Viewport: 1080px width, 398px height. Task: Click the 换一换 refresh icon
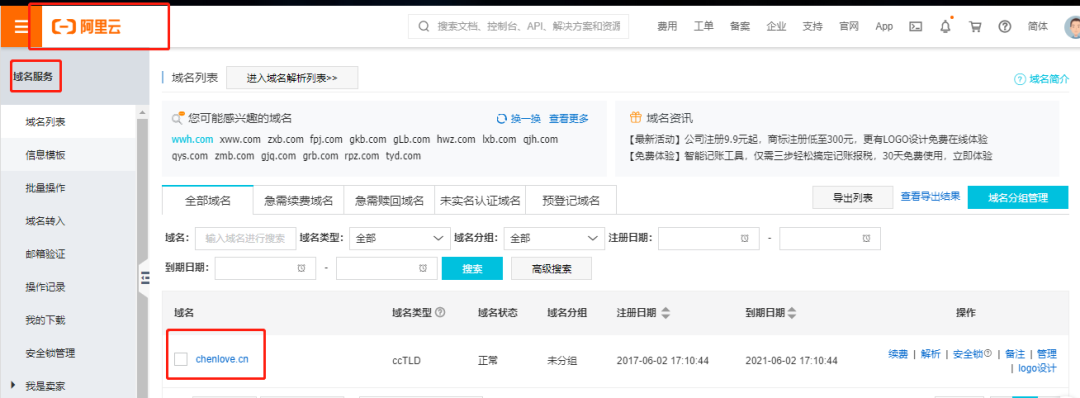point(502,118)
